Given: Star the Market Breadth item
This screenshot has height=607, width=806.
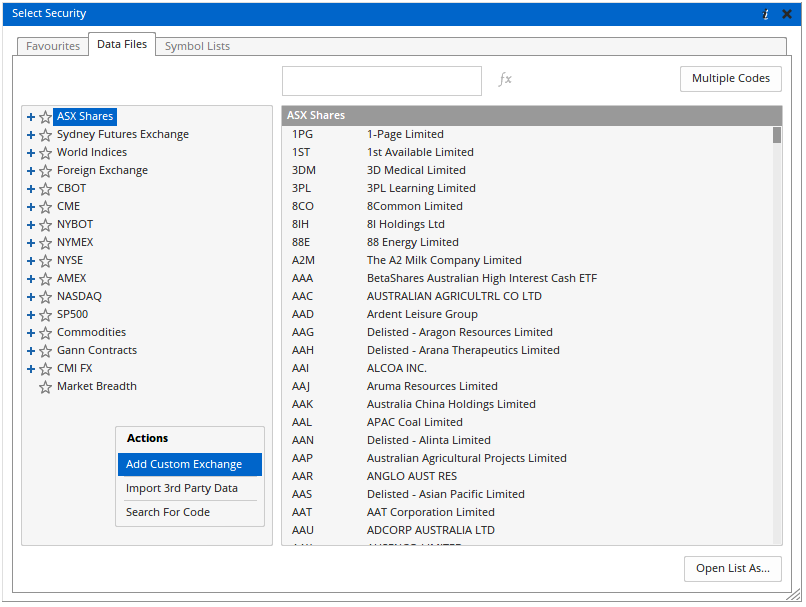Looking at the screenshot, I should click(45, 387).
